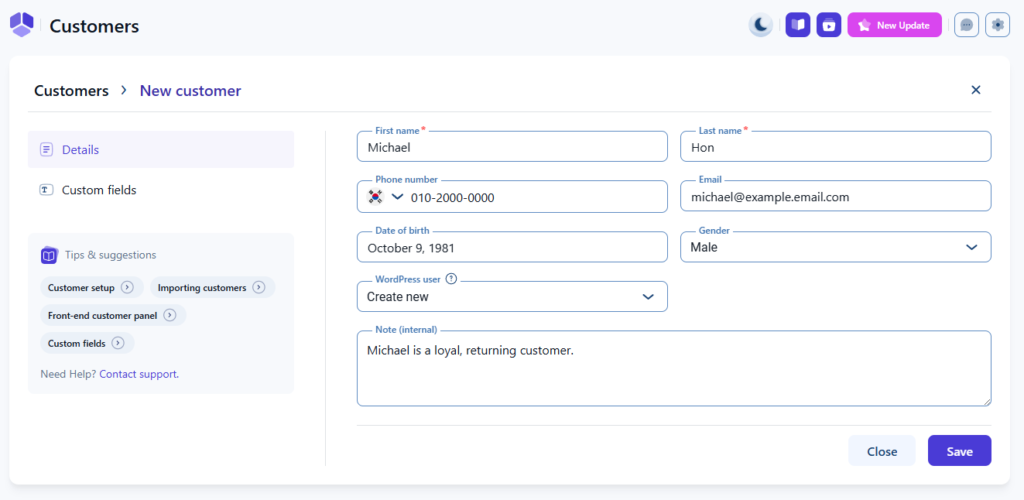
Task: Click the arrow icon on Customer setup tip
Action: (x=127, y=288)
